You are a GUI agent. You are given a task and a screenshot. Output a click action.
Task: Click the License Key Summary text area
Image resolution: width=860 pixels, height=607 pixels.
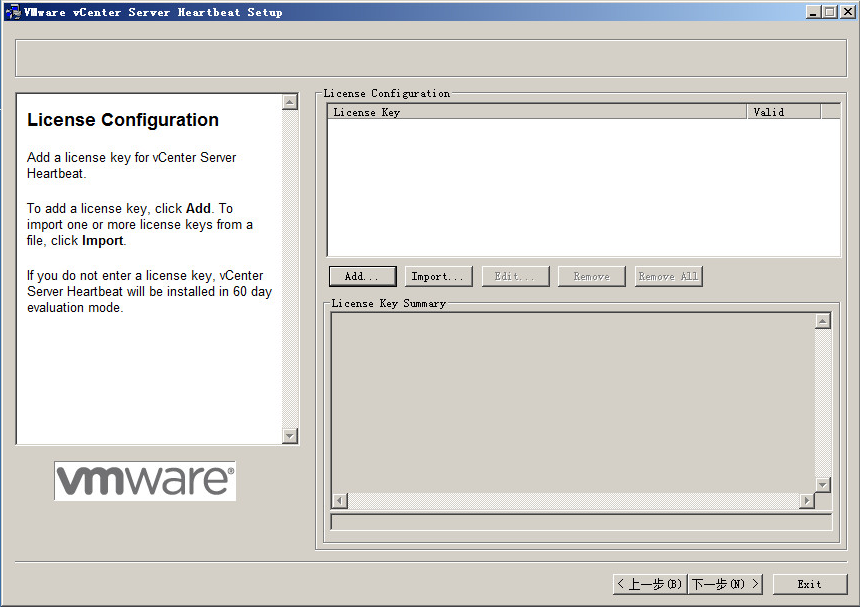coord(573,402)
